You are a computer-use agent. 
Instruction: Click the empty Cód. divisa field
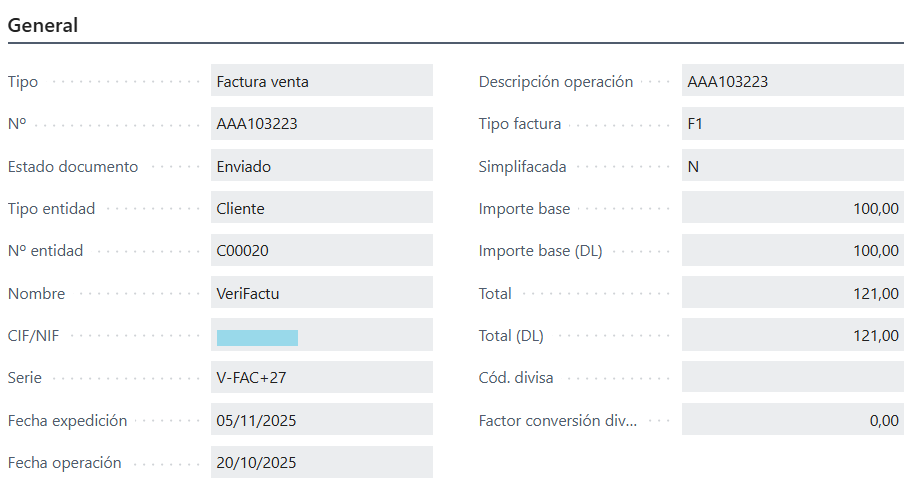[x=792, y=378]
